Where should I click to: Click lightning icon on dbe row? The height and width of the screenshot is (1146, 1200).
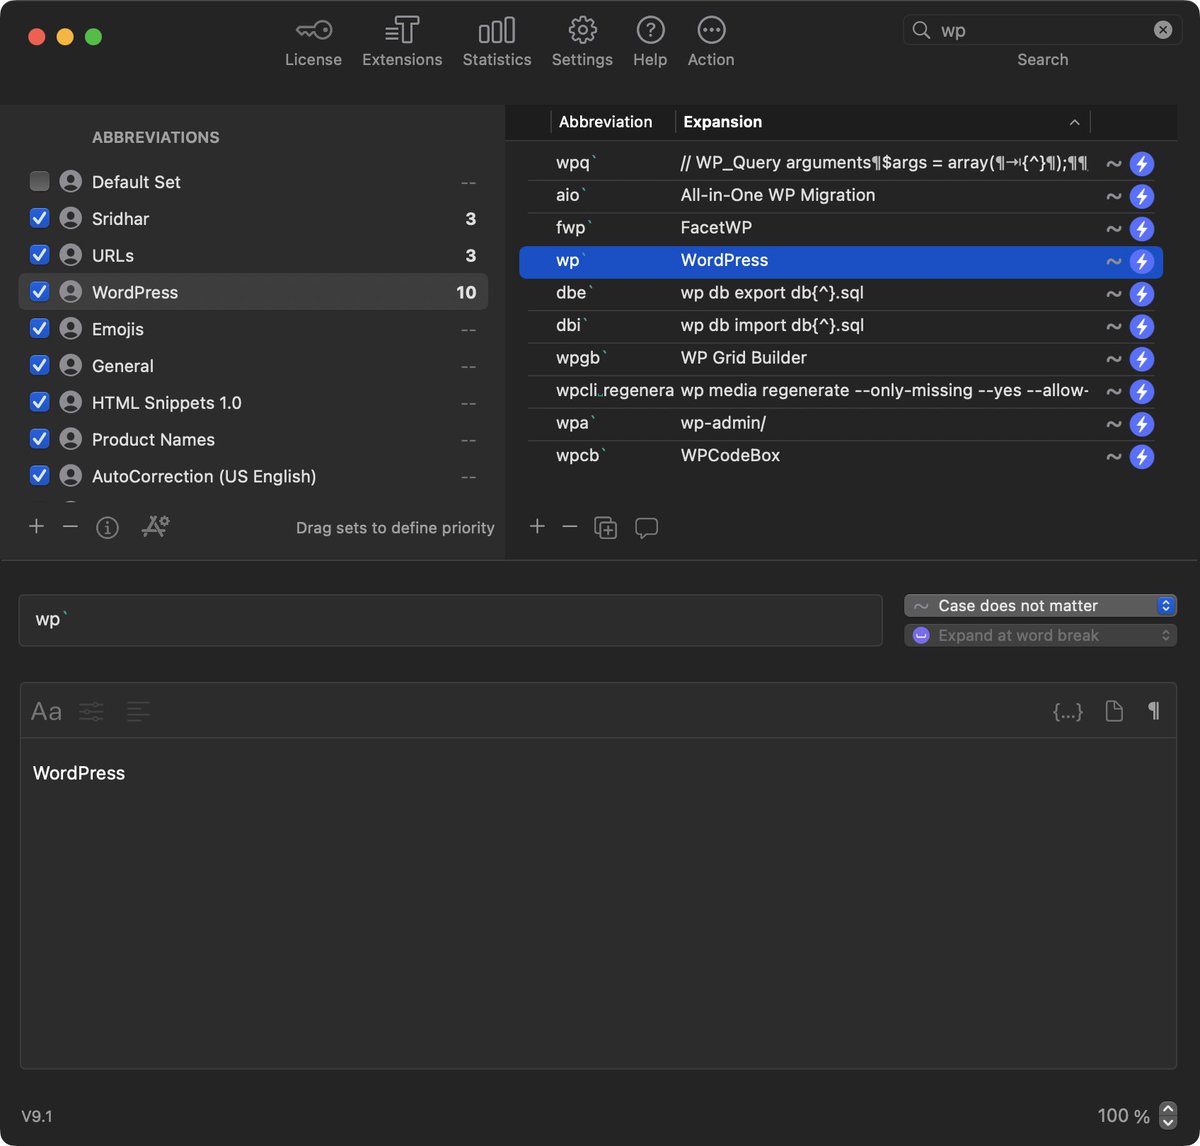click(1142, 294)
